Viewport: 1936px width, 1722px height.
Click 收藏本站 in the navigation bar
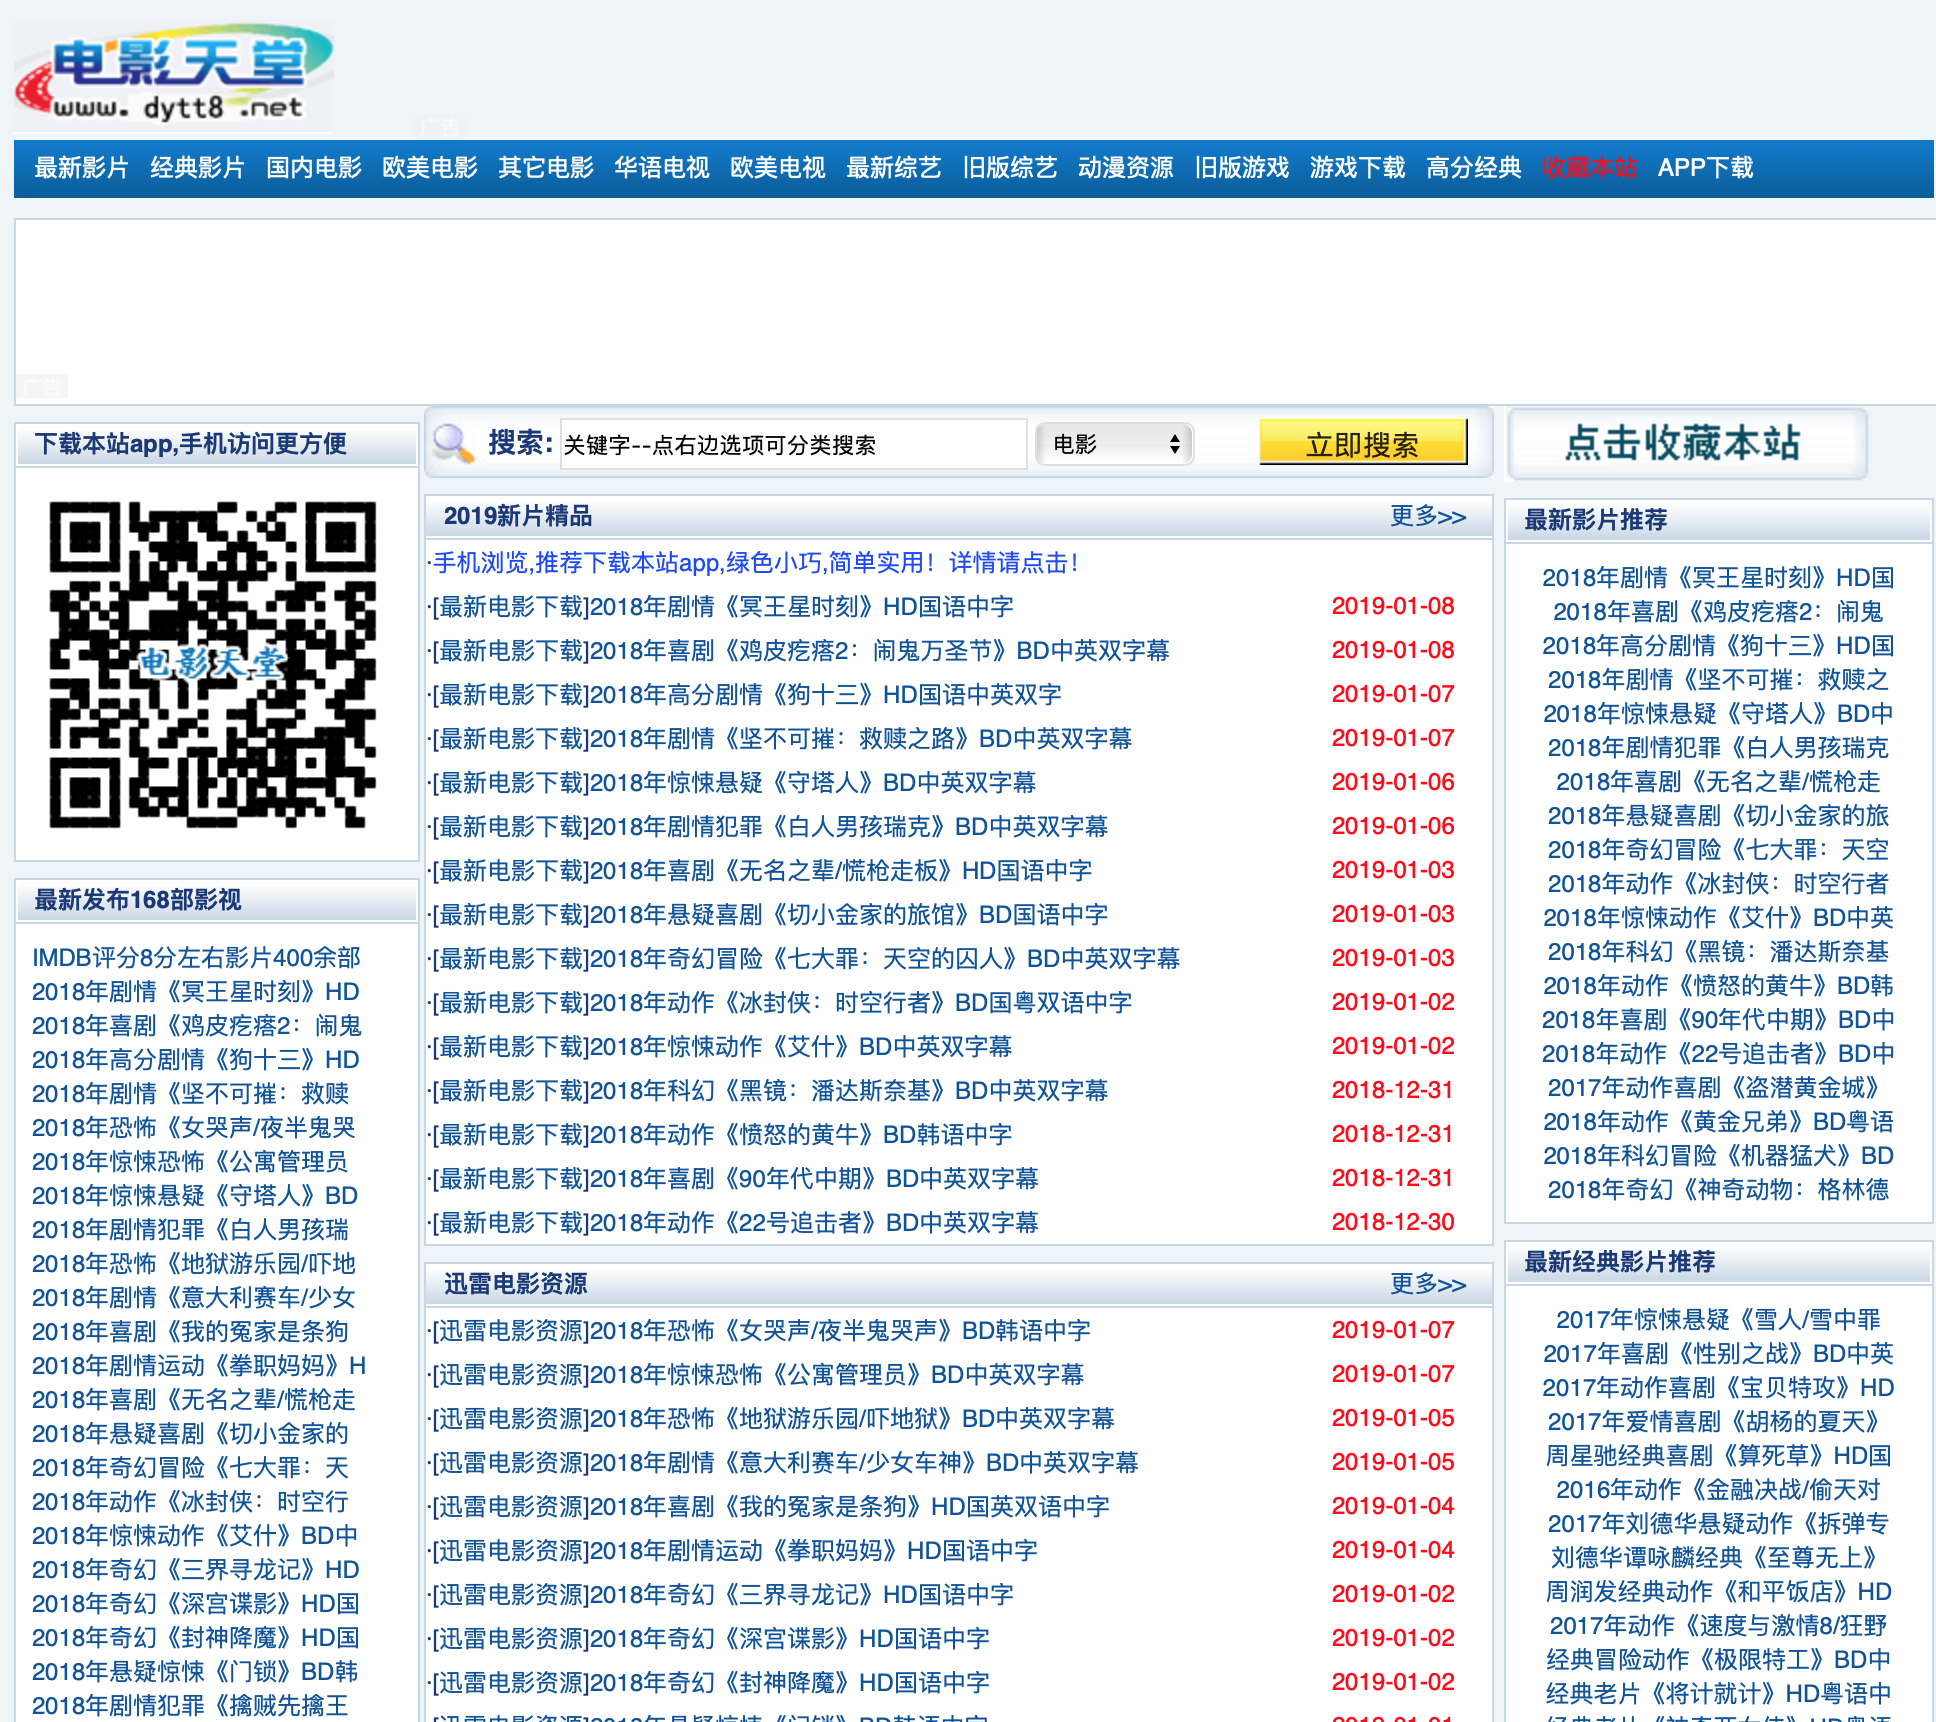1589,168
